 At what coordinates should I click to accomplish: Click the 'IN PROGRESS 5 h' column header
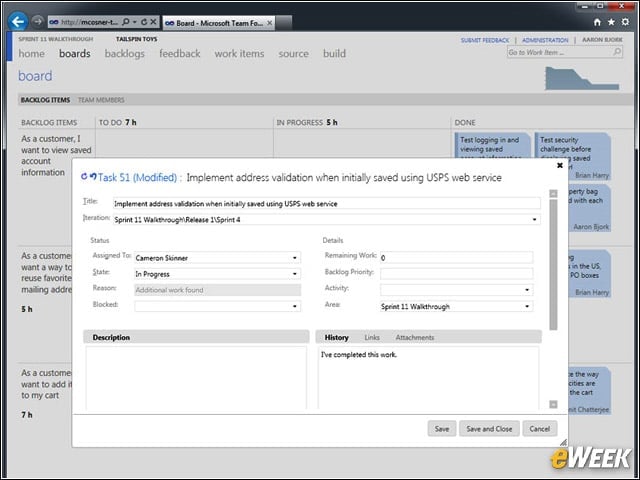(x=307, y=122)
